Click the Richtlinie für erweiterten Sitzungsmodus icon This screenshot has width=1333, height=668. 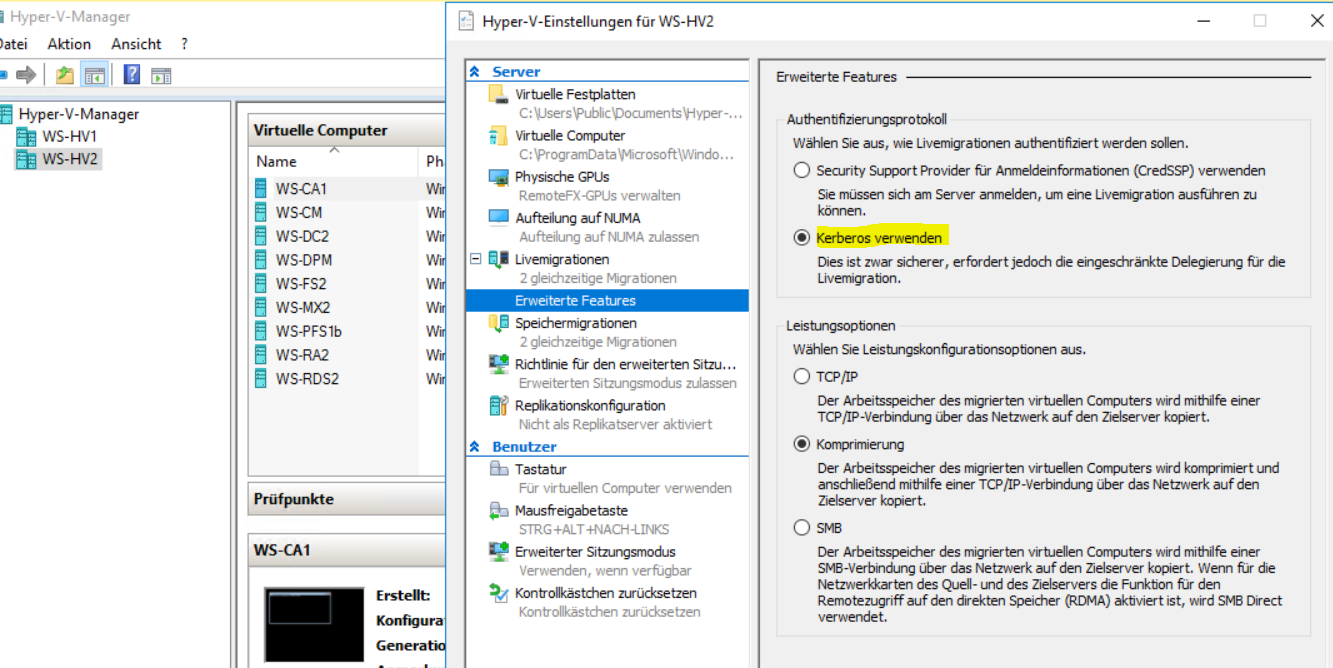(499, 364)
